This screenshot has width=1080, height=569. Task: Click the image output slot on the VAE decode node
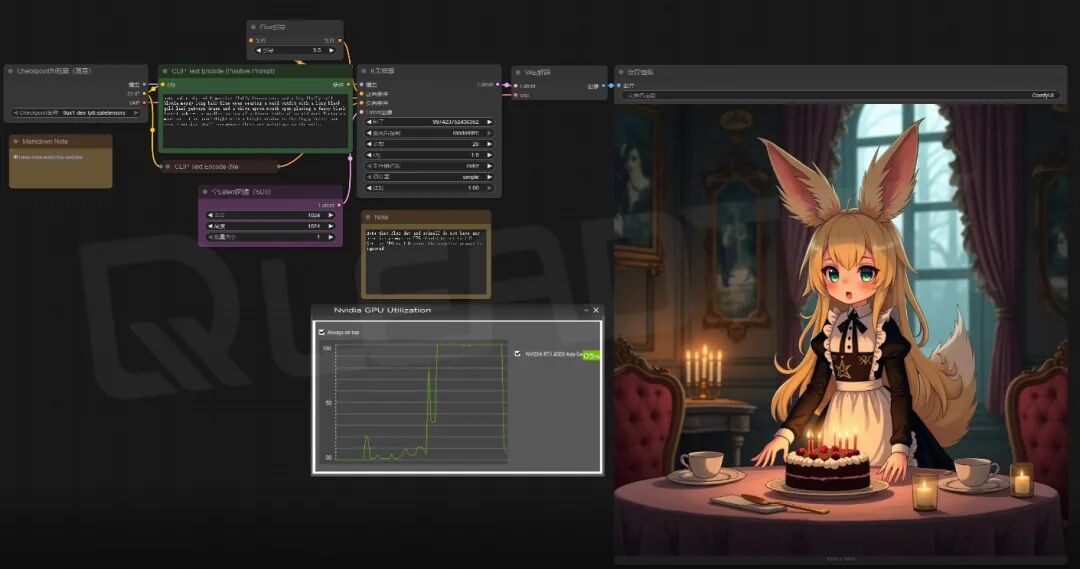(603, 86)
